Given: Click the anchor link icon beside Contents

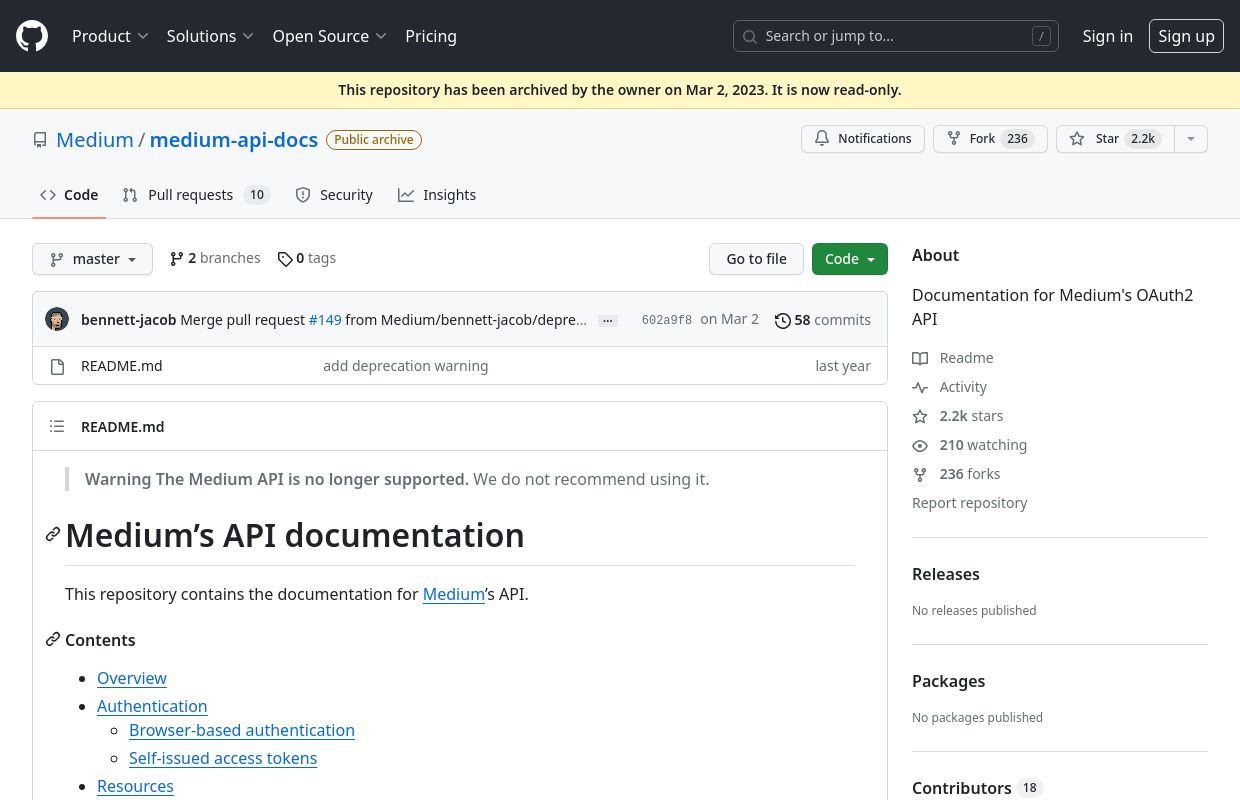Looking at the screenshot, I should pos(53,639).
